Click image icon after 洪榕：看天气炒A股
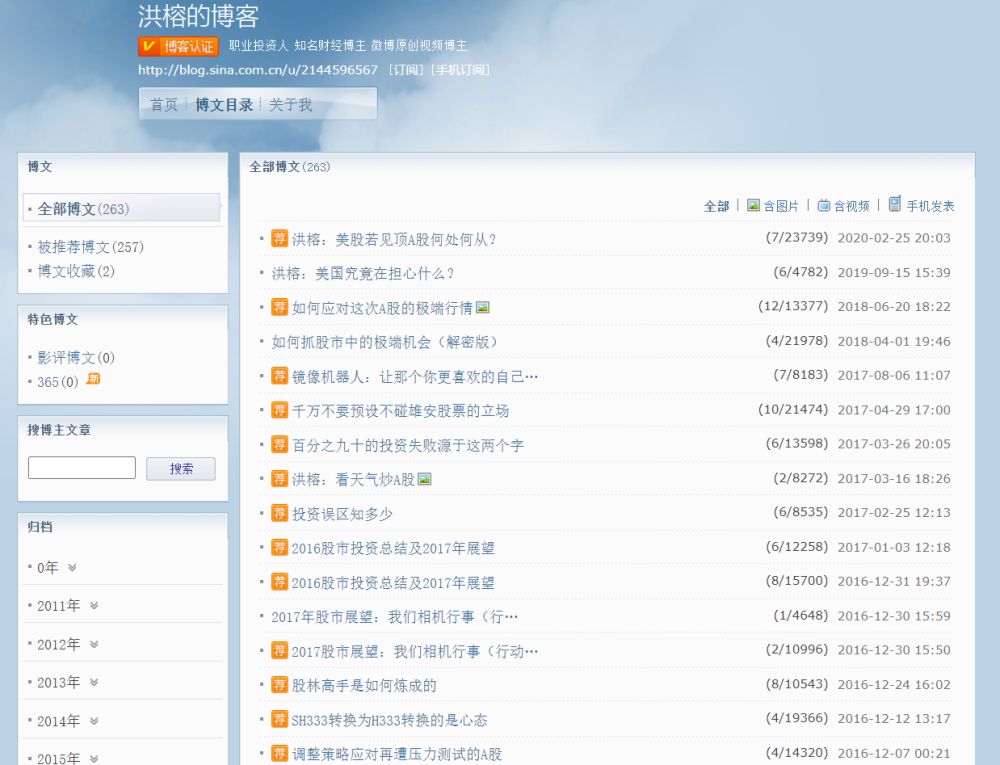The image size is (1000, 765). pyautogui.click(x=425, y=479)
